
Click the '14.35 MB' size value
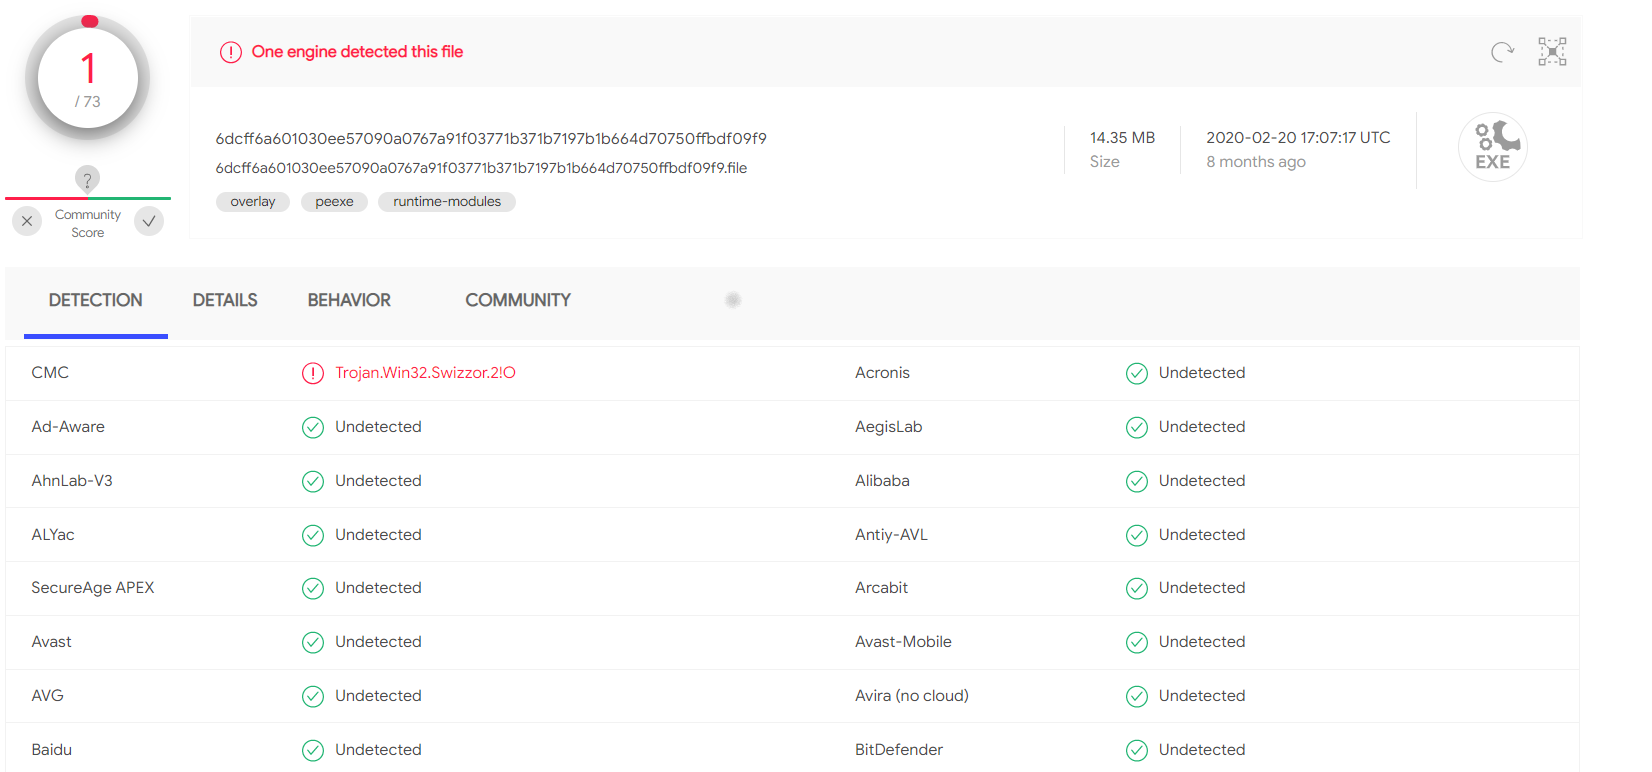1122,138
